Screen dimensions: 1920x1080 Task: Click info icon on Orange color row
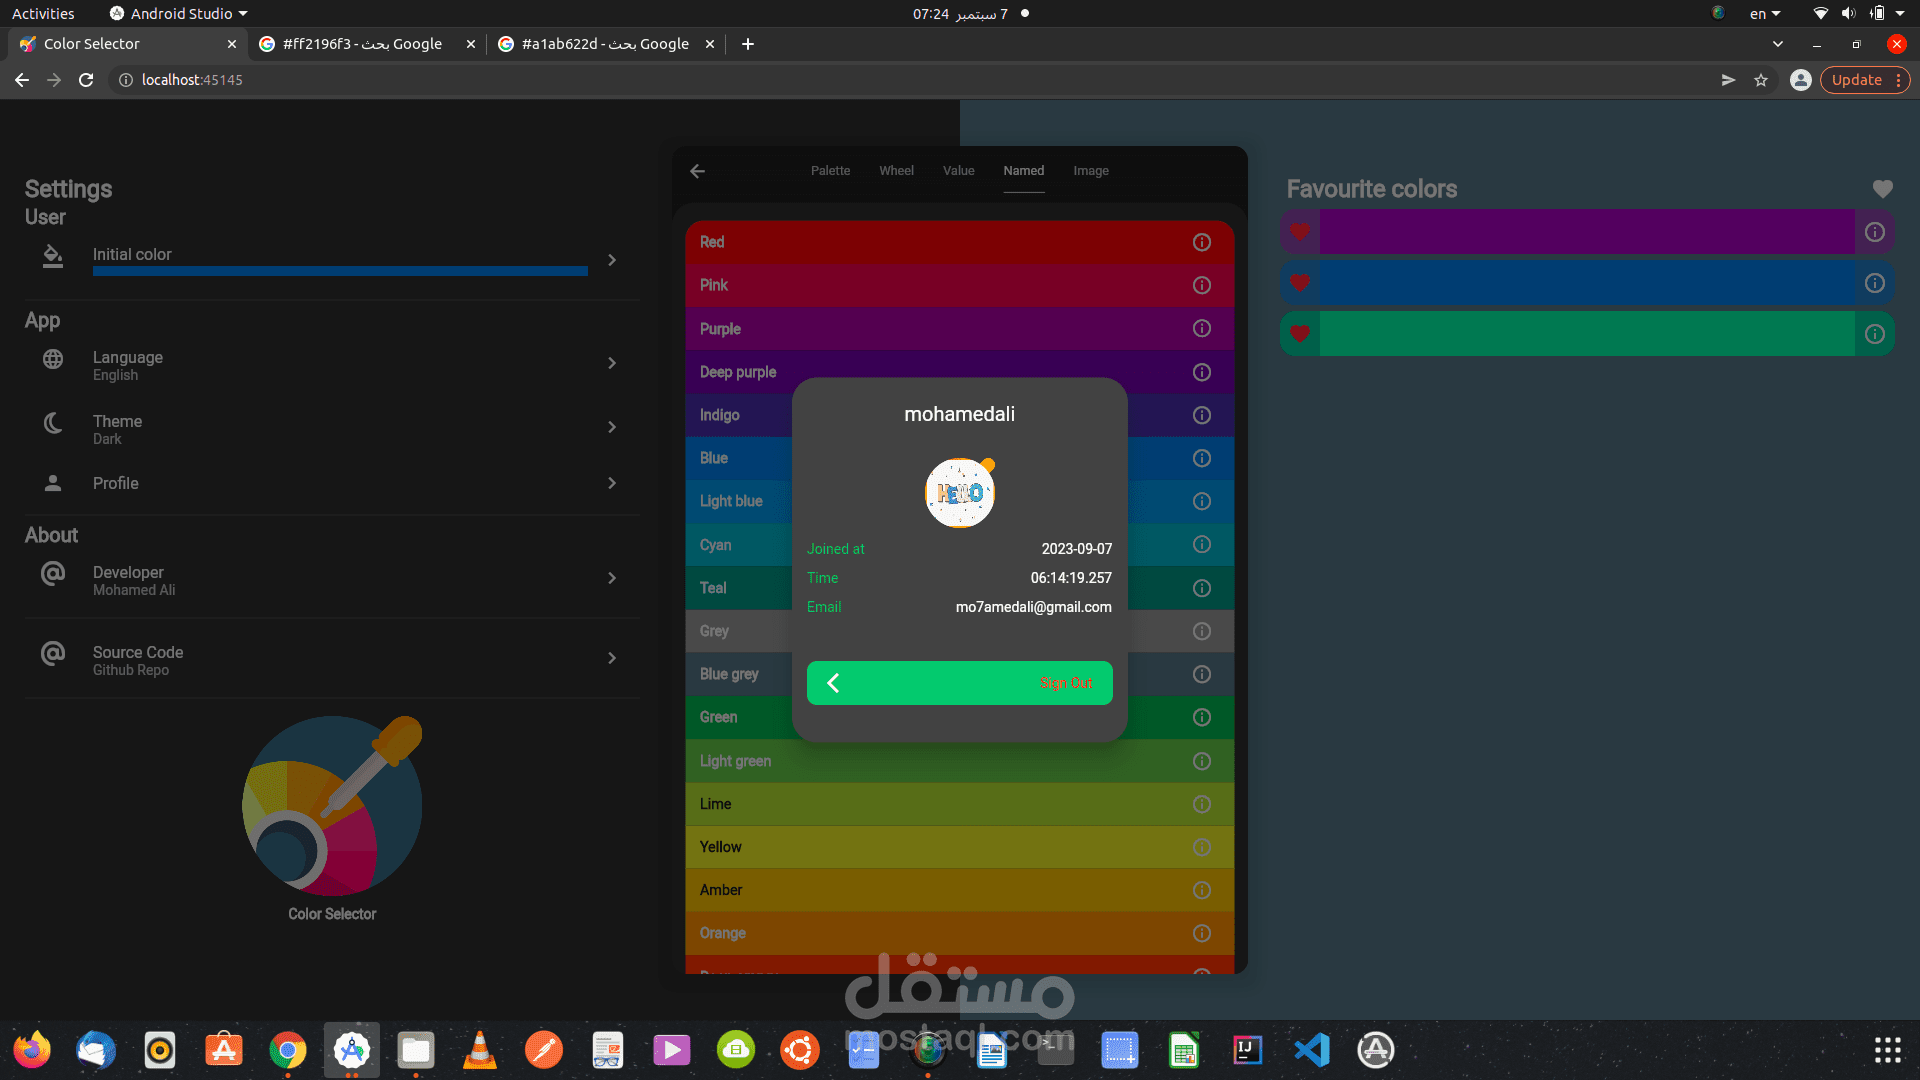tap(1202, 933)
